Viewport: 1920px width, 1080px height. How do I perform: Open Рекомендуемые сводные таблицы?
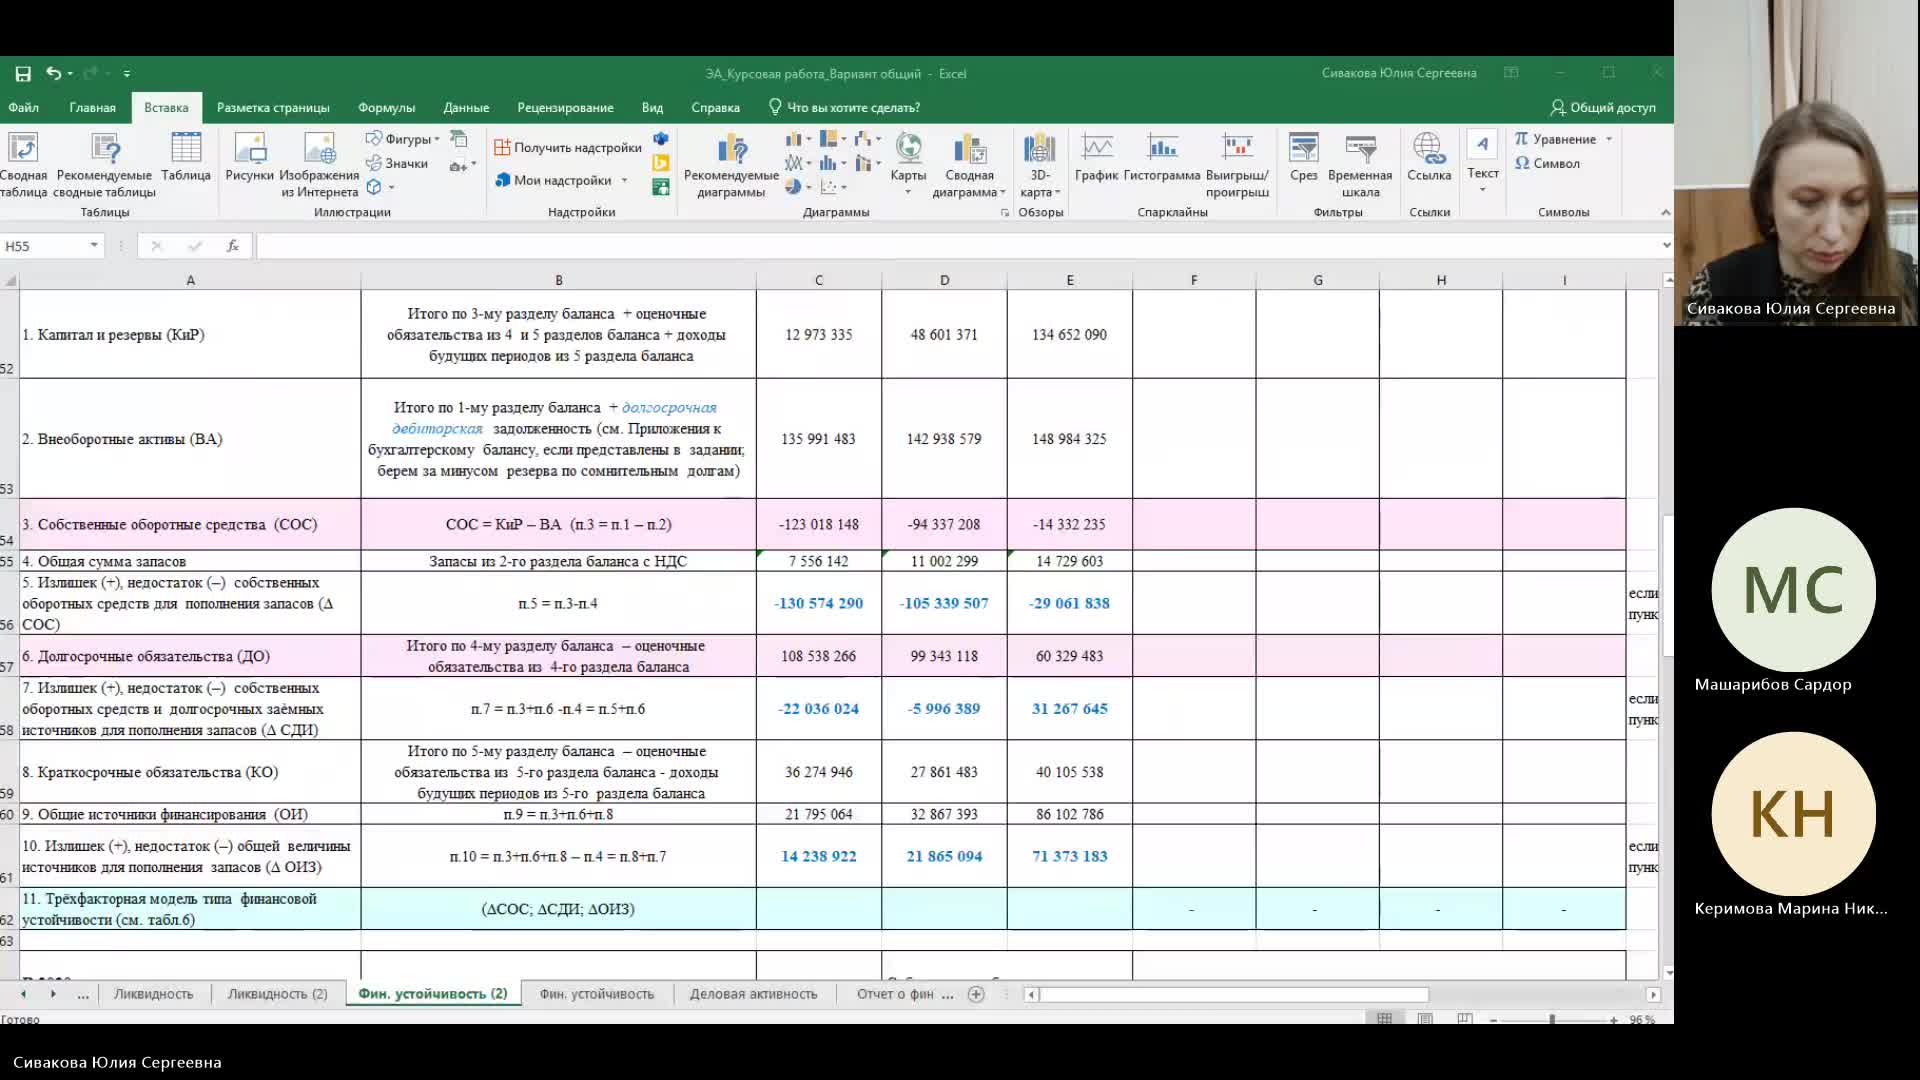pyautogui.click(x=104, y=165)
